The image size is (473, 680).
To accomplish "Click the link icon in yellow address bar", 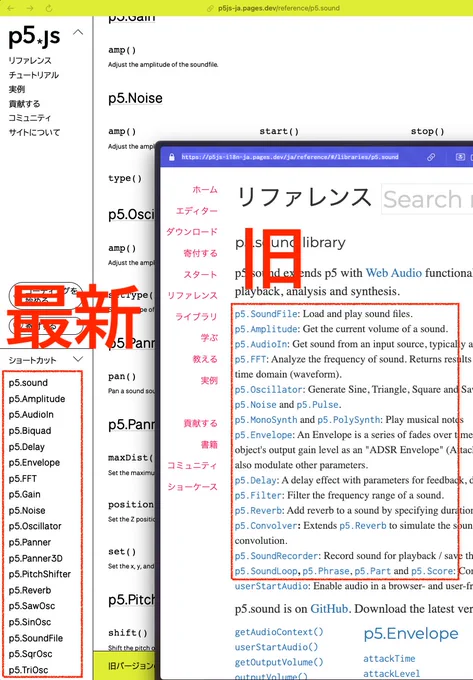I will pos(211,8).
